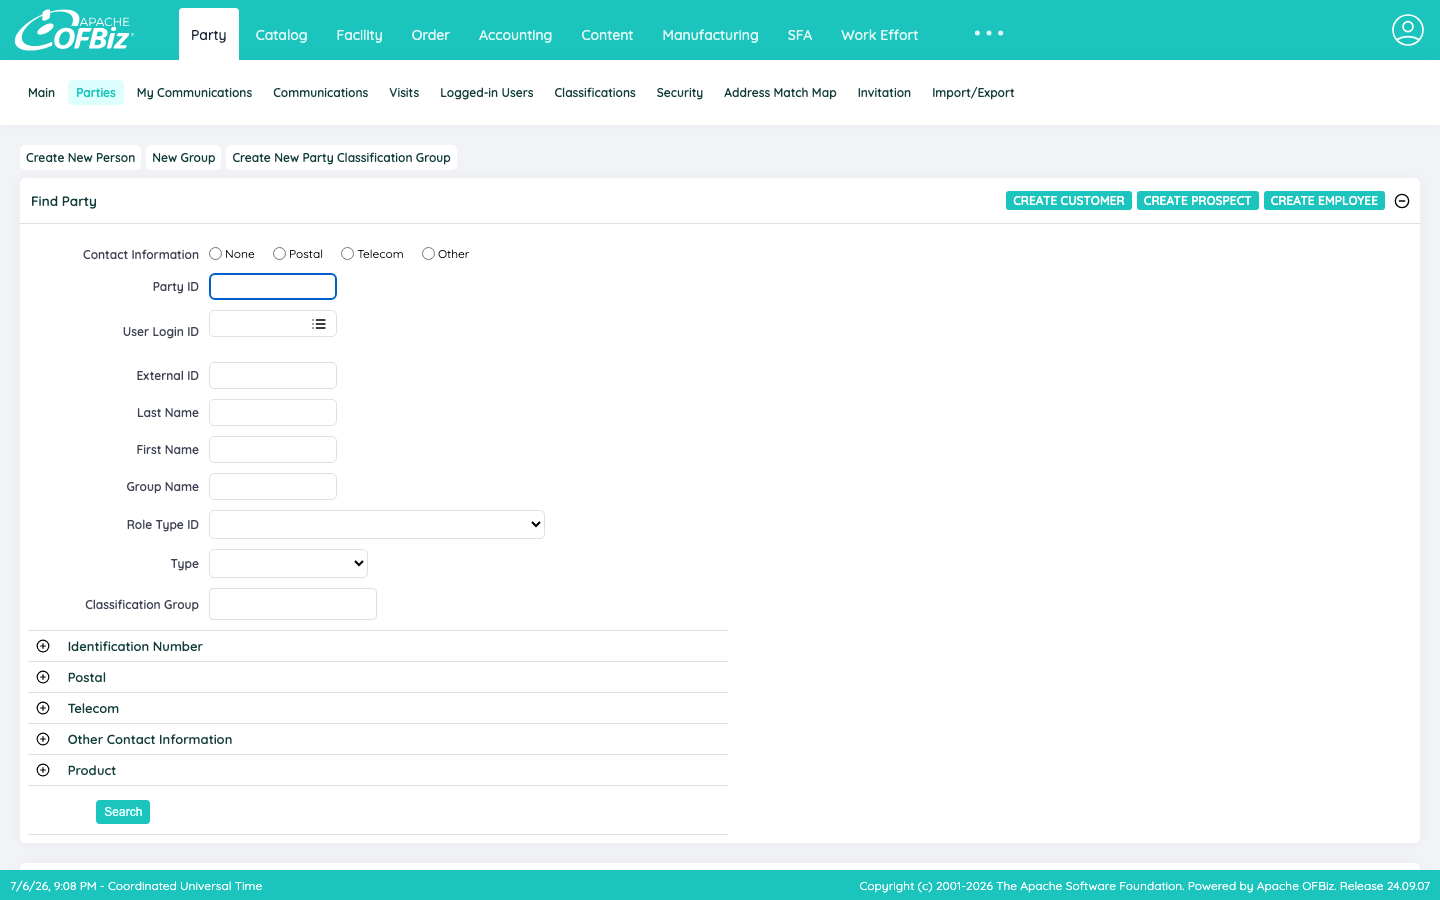Open the Invitation submenu item

(884, 93)
